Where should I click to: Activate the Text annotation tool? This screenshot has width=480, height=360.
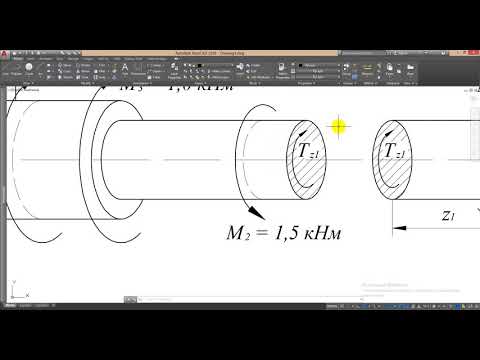125,69
